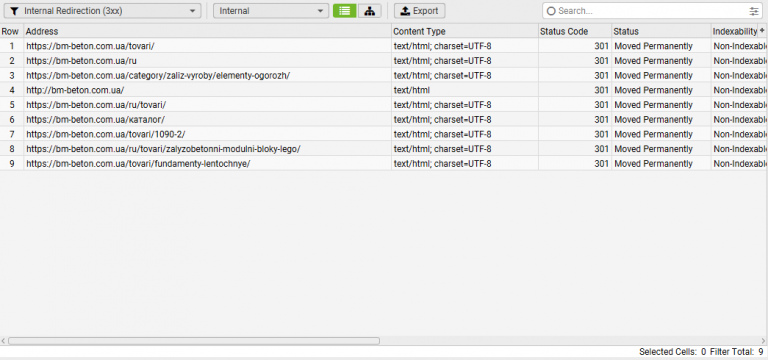Viewport: 768px width, 360px height.
Task: Select the zalyzobetonni-modulni-bloky-lego URL
Action: coord(163,149)
